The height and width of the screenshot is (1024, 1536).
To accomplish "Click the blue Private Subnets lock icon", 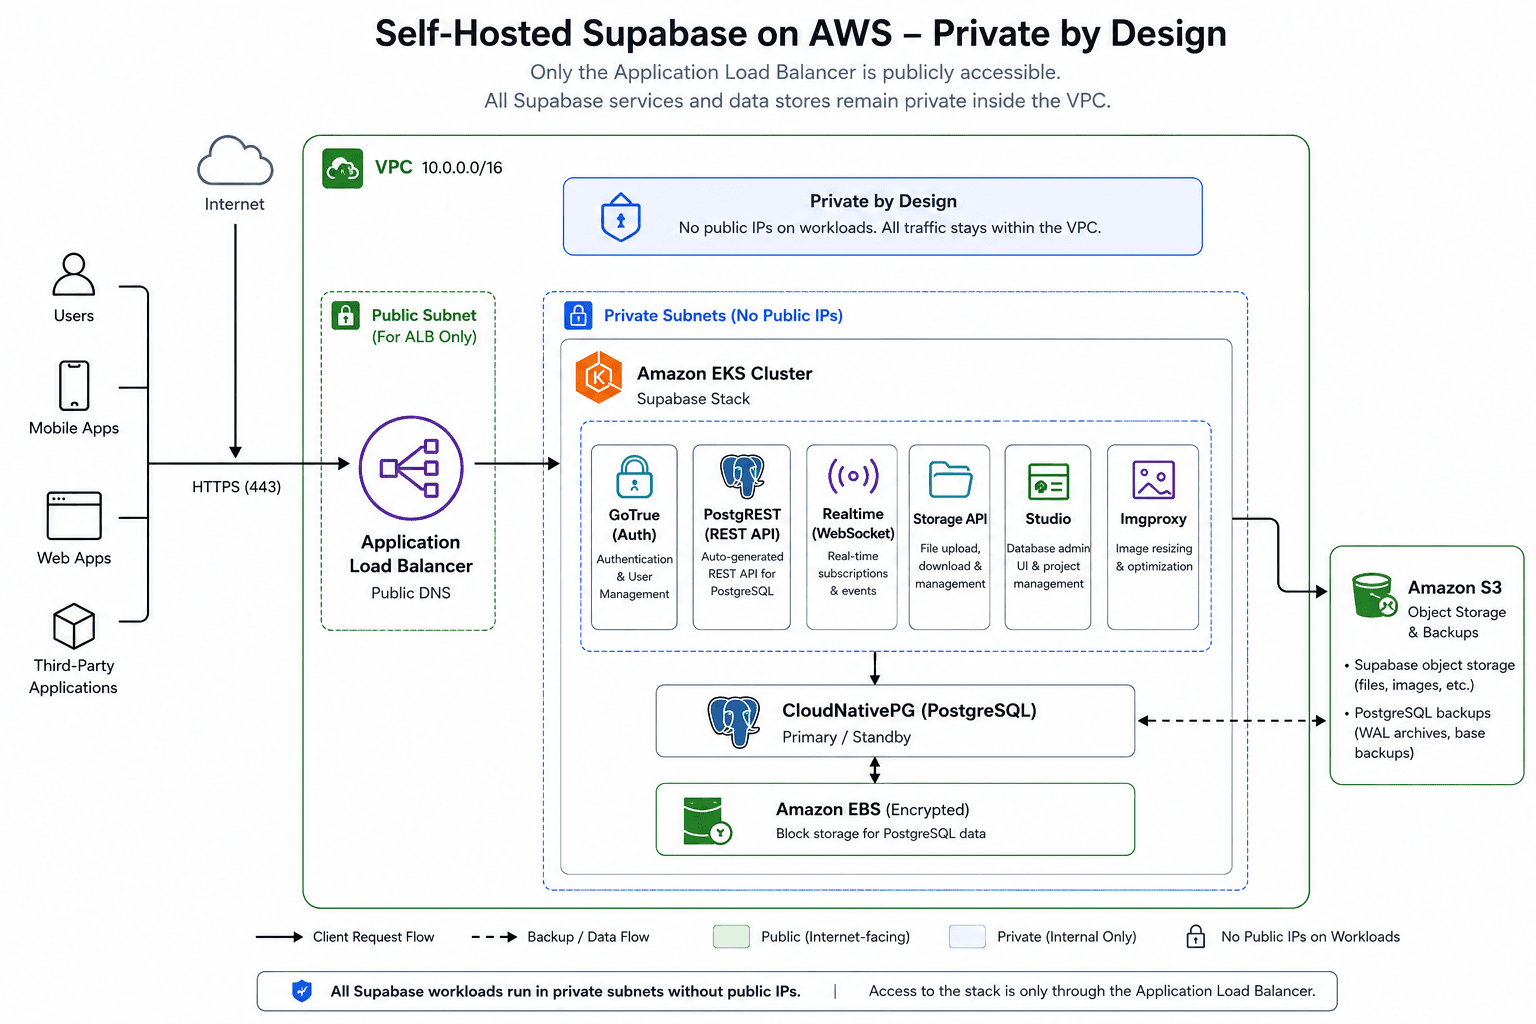I will click(x=578, y=316).
